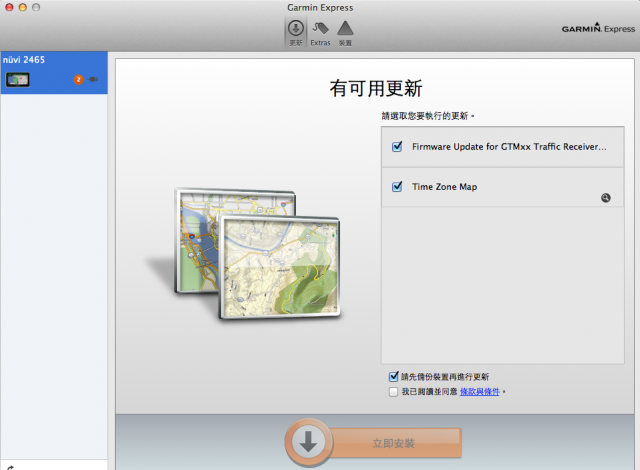This screenshot has height=470, width=640.
Task: Open the Device triangle toolbar tab
Action: click(x=345, y=33)
